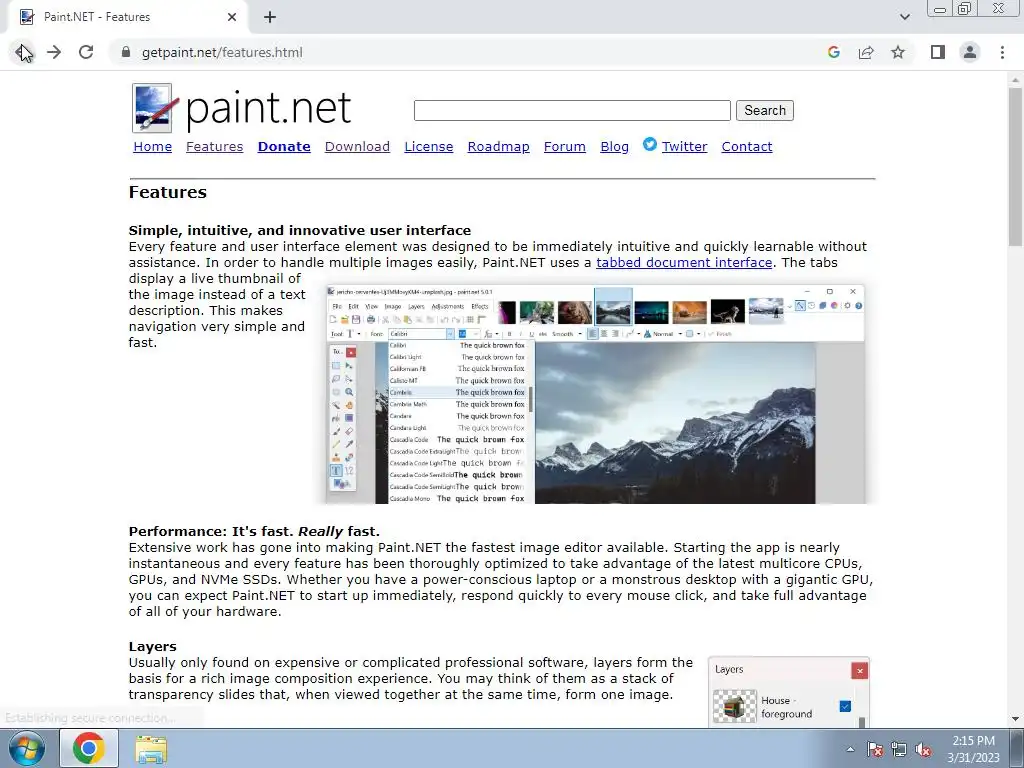Open the Roadmap navigation link
The image size is (1024, 768).
(498, 146)
